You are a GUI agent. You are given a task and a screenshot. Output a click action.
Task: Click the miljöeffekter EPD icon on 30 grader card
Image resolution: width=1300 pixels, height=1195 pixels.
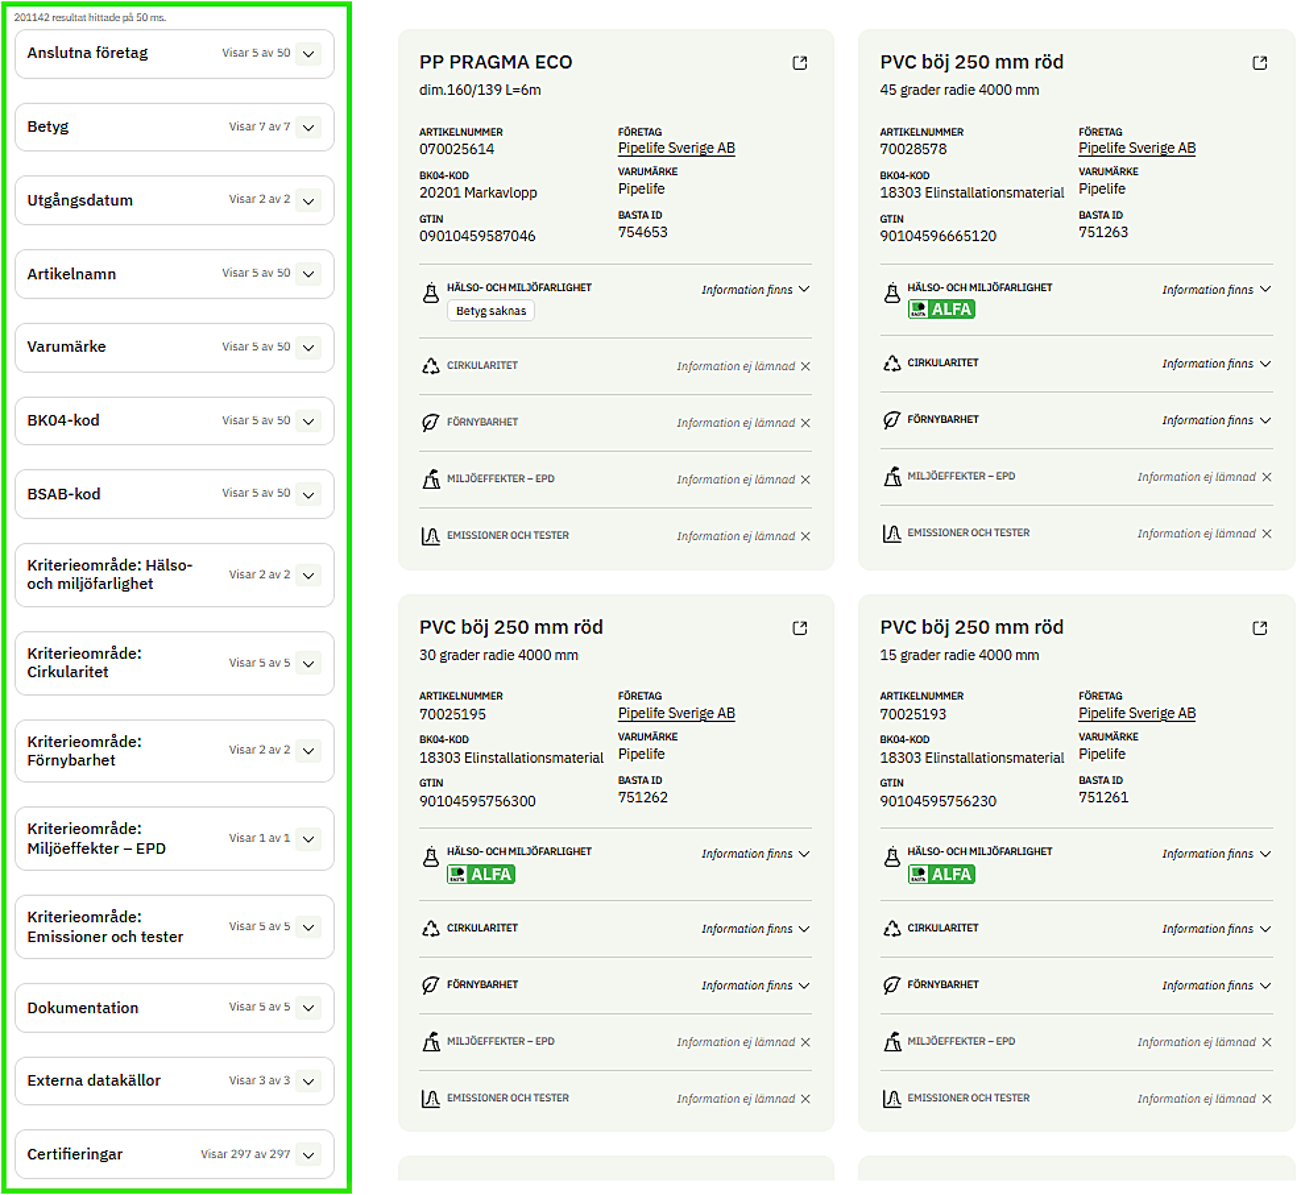431,1042
